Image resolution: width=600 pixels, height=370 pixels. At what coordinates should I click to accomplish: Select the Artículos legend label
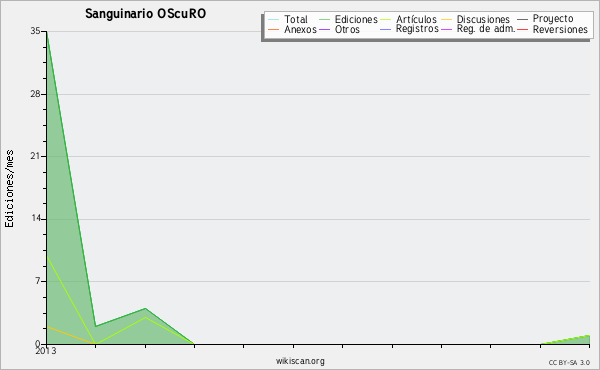(416, 19)
